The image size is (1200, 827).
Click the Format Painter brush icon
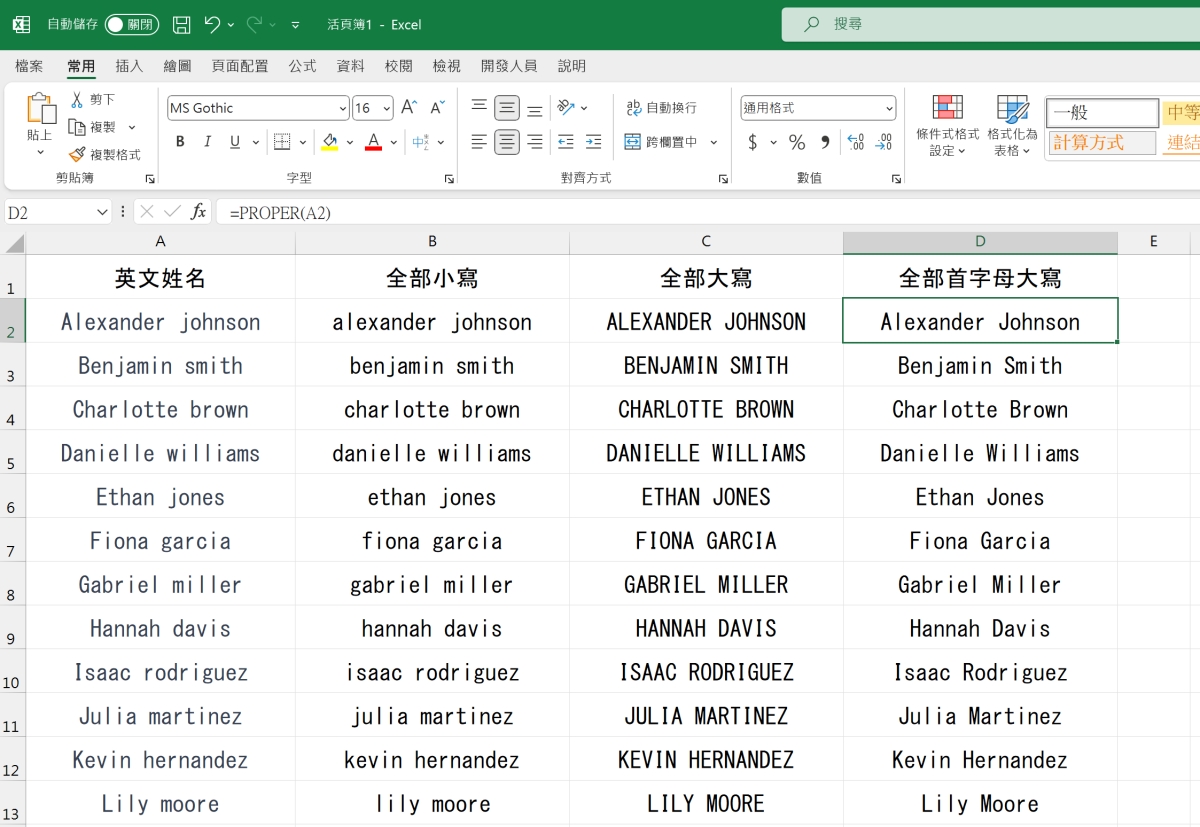[x=77, y=155]
